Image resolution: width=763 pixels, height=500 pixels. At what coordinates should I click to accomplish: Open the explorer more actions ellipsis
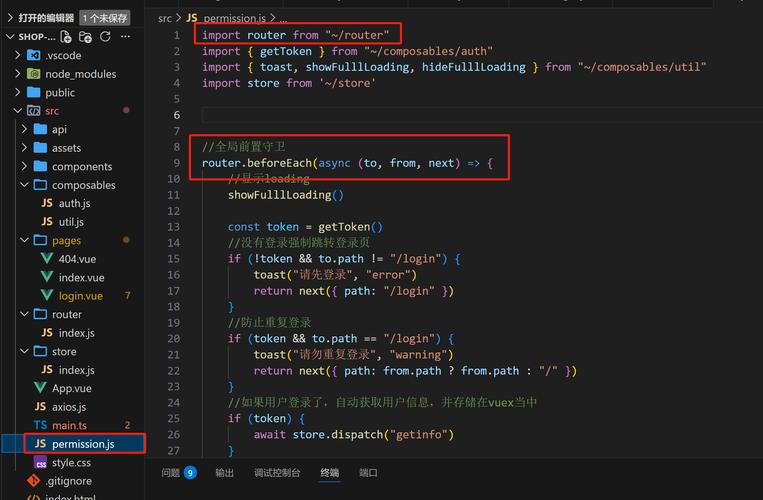pos(128,37)
